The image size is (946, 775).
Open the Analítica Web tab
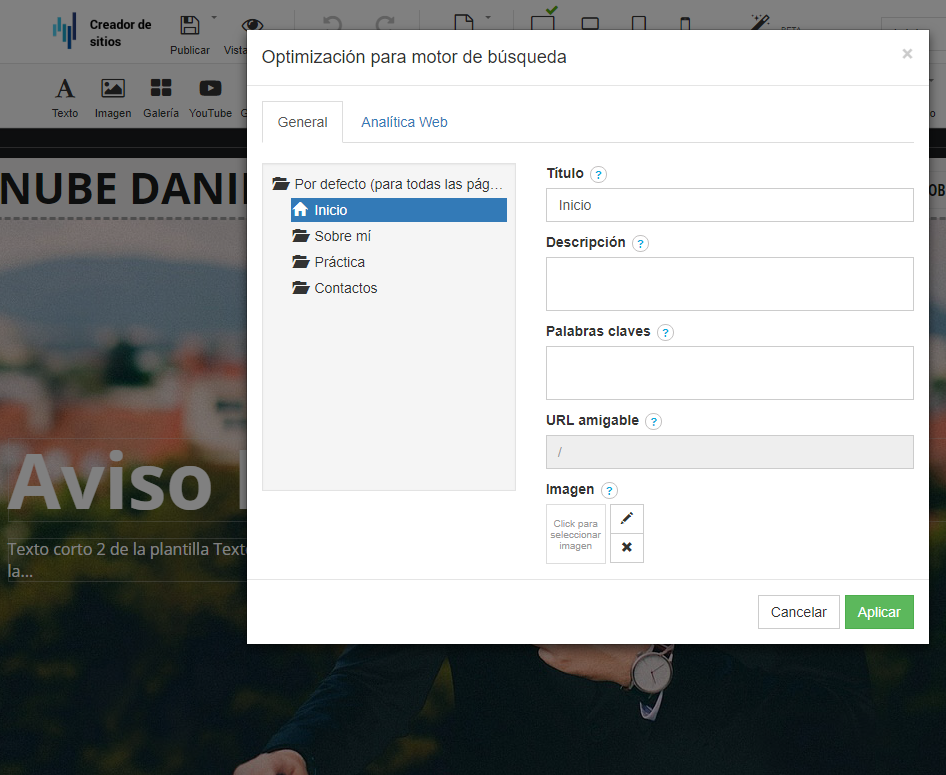tap(404, 122)
